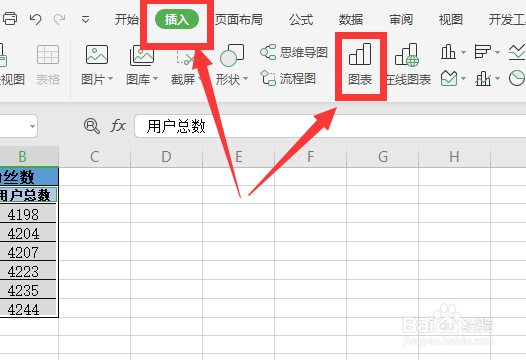
Task: Select column D header
Action: coord(166,157)
